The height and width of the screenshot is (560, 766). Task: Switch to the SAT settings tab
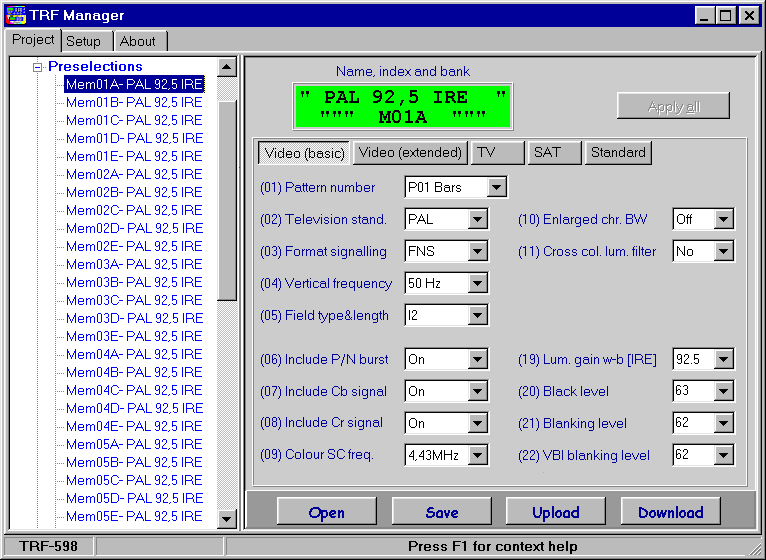click(x=553, y=152)
